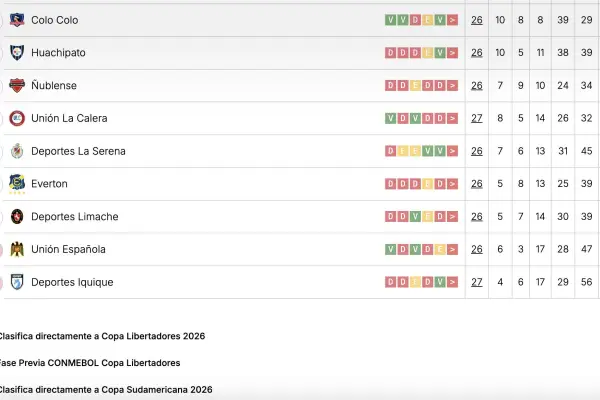
Task: Expand Deportes Limache's form arrow
Action: tap(452, 217)
